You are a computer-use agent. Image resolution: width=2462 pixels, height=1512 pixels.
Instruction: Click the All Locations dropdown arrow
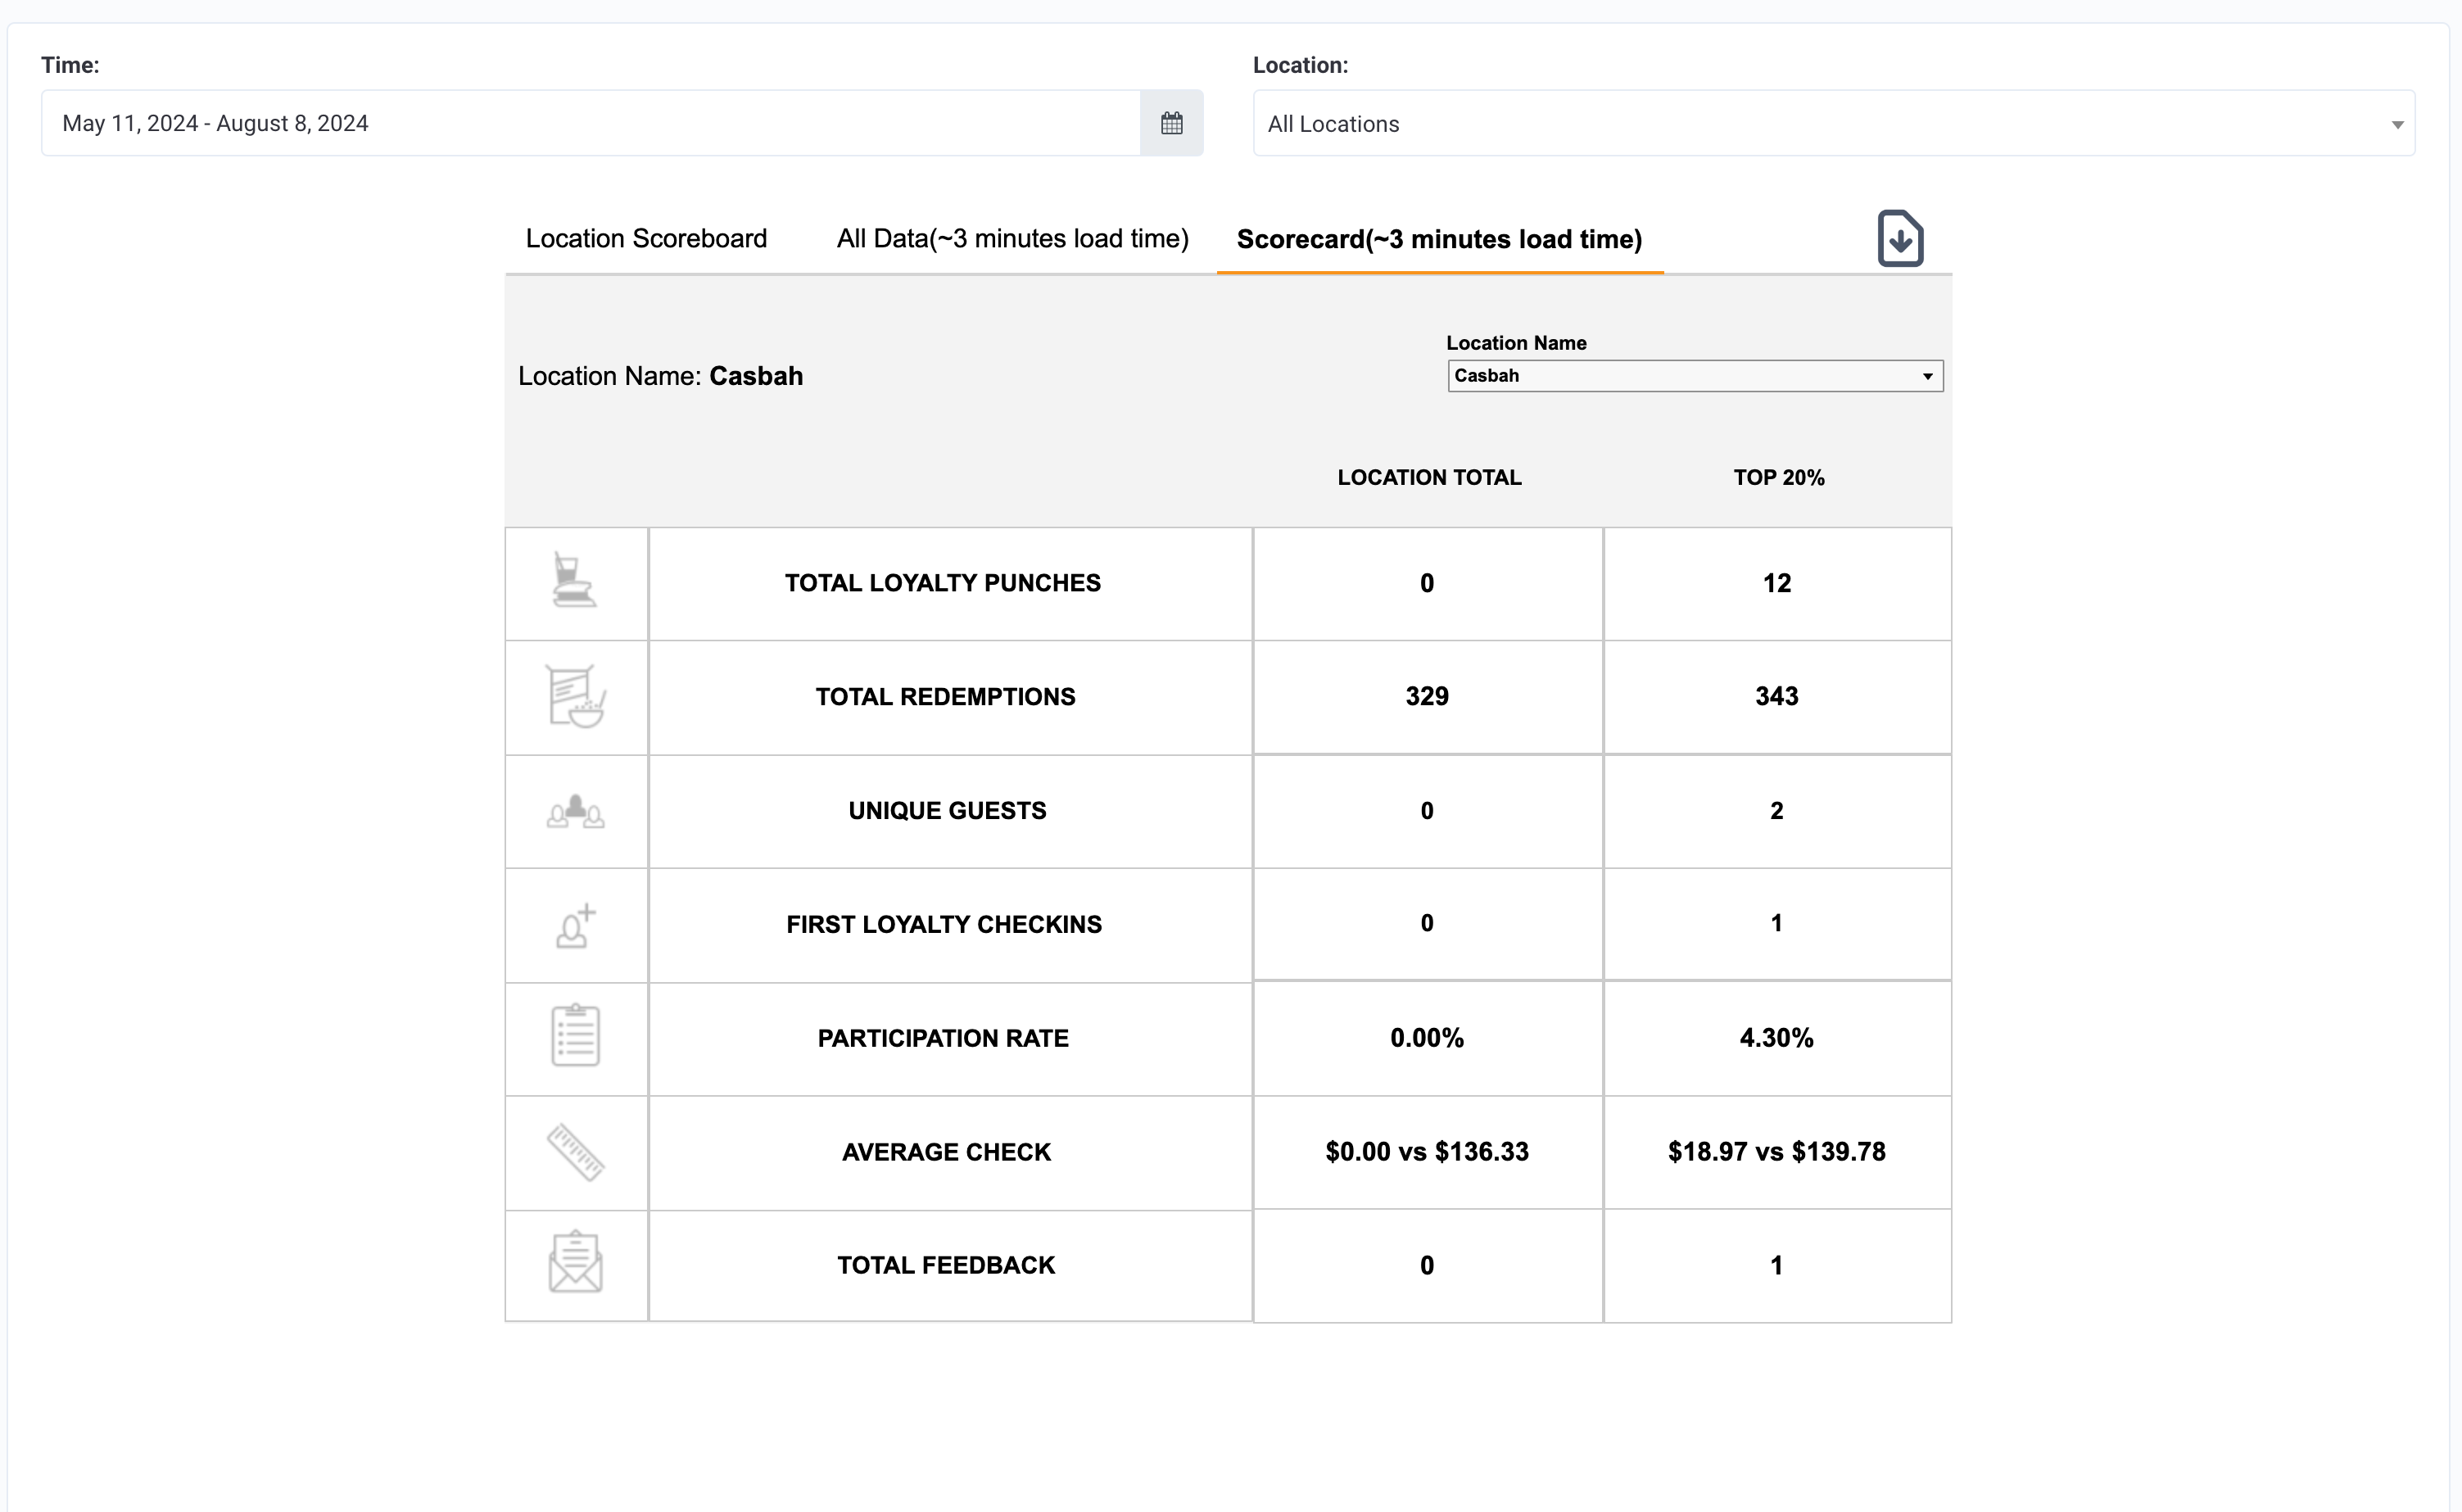coord(2397,125)
